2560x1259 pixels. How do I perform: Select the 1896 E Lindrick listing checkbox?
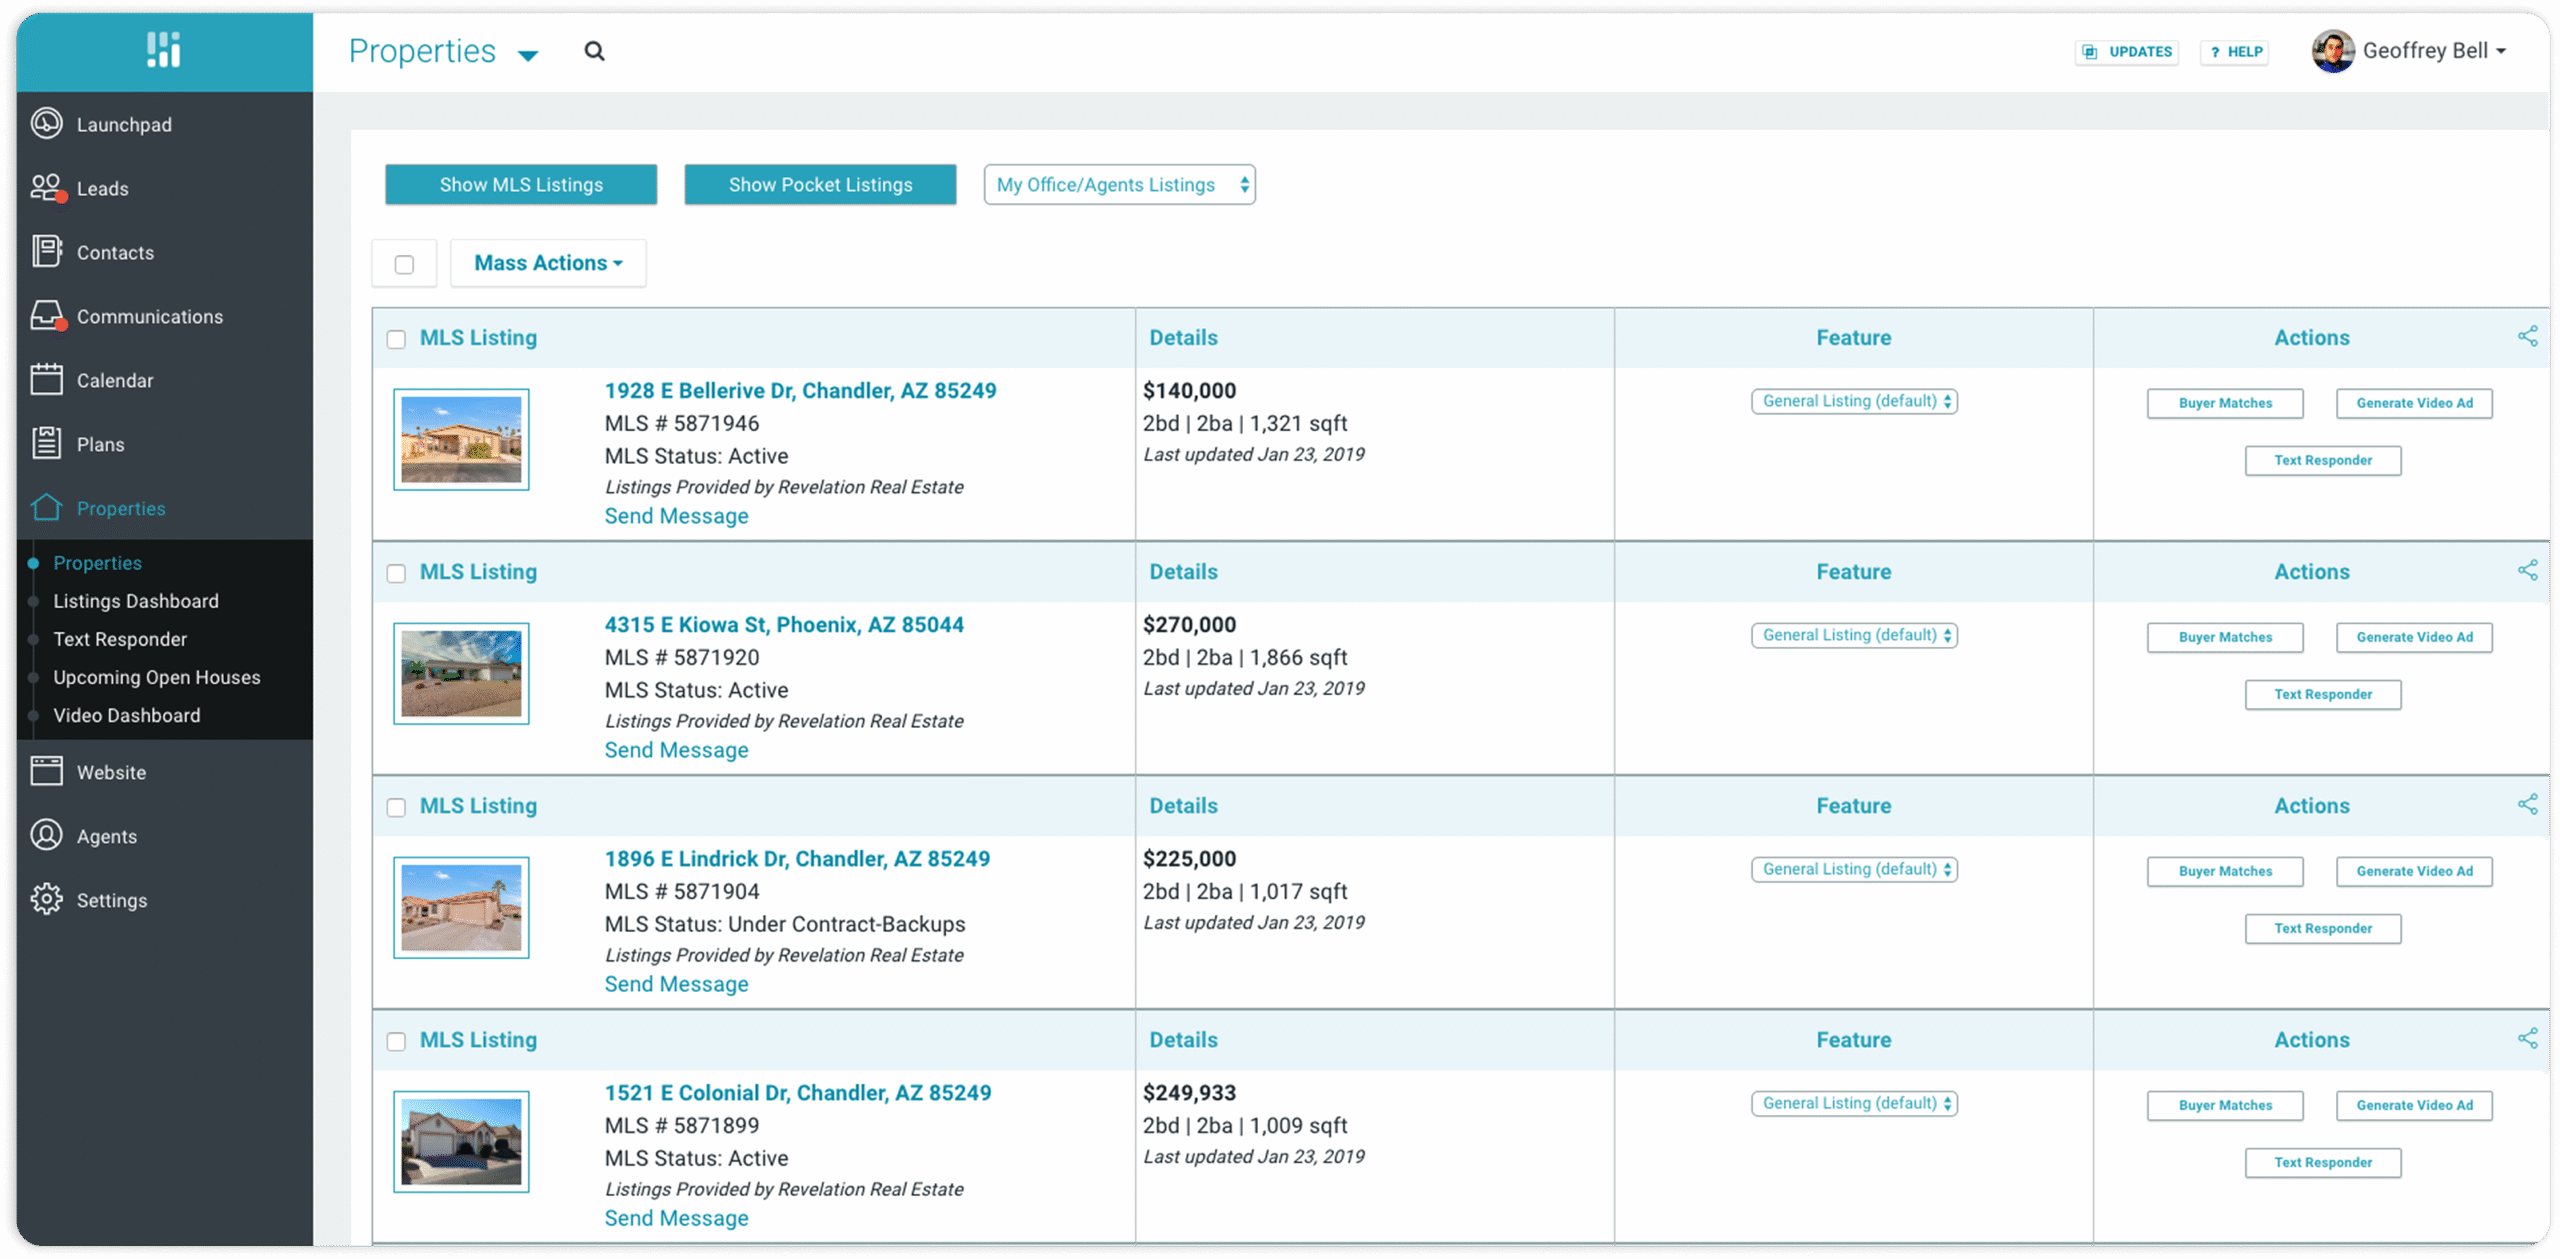(x=396, y=807)
